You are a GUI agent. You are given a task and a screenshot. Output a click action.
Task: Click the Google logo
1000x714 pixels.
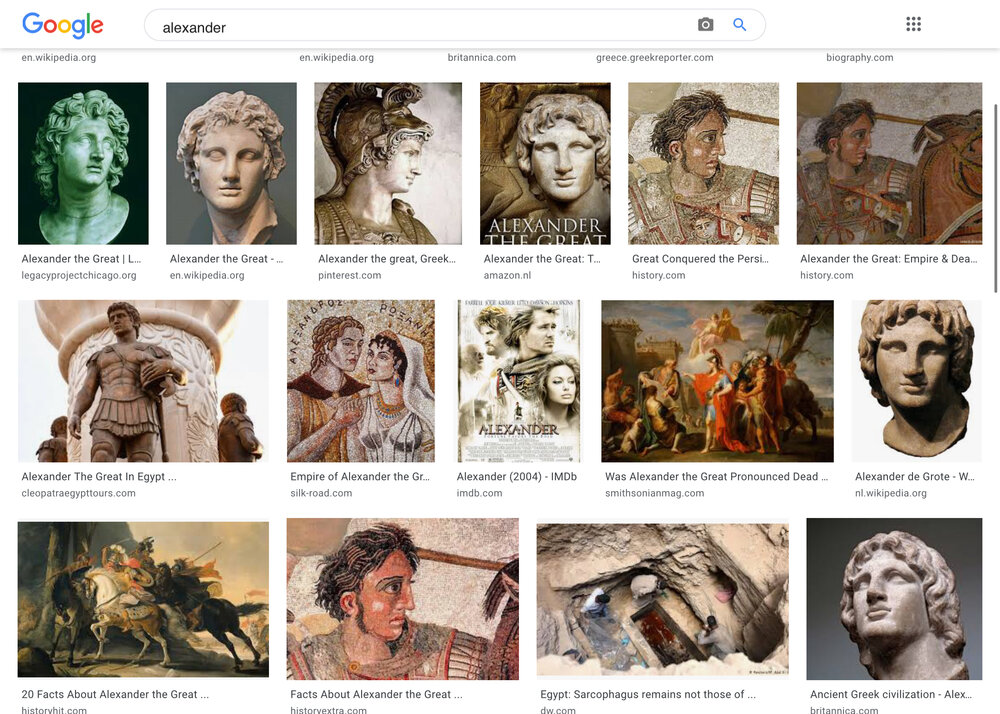(x=62, y=25)
